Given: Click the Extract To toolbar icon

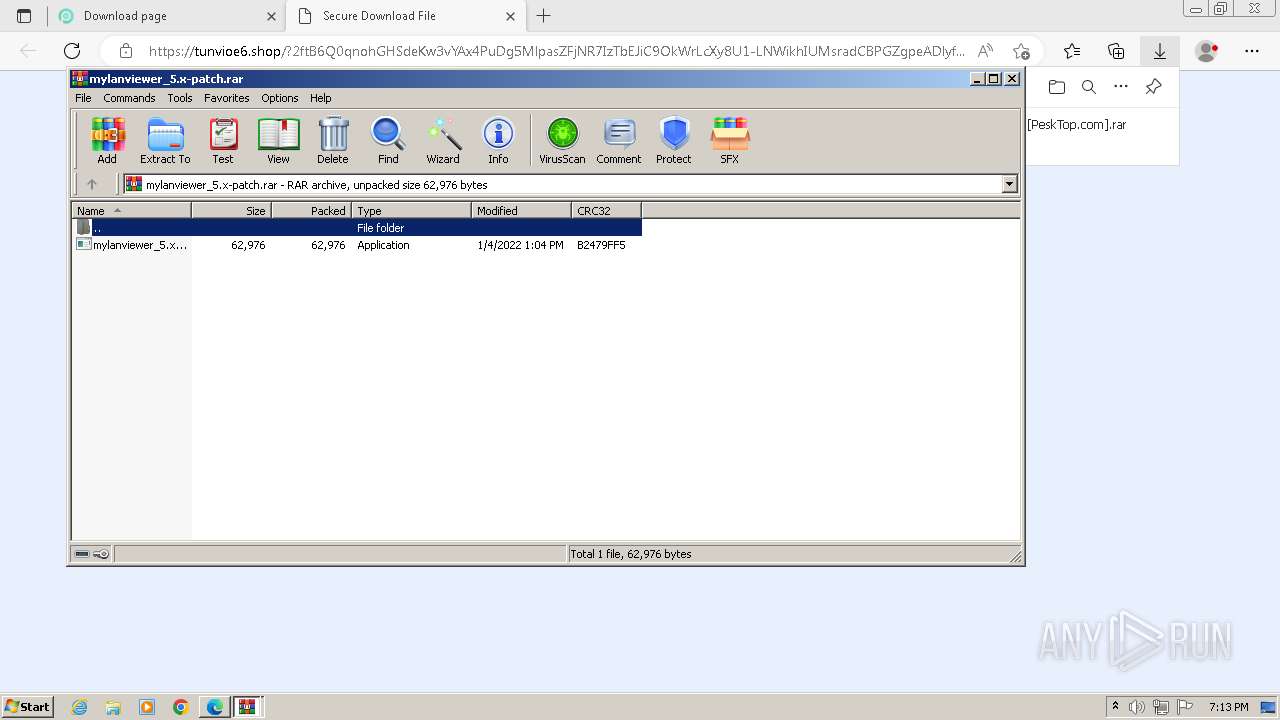Looking at the screenshot, I should (x=165, y=141).
